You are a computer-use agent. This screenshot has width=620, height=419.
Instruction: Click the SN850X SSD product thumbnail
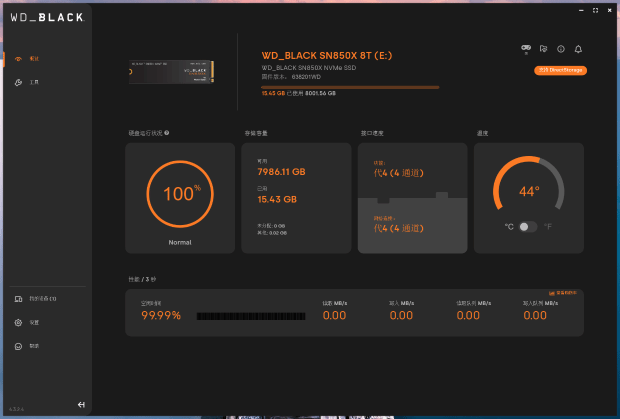(x=171, y=72)
